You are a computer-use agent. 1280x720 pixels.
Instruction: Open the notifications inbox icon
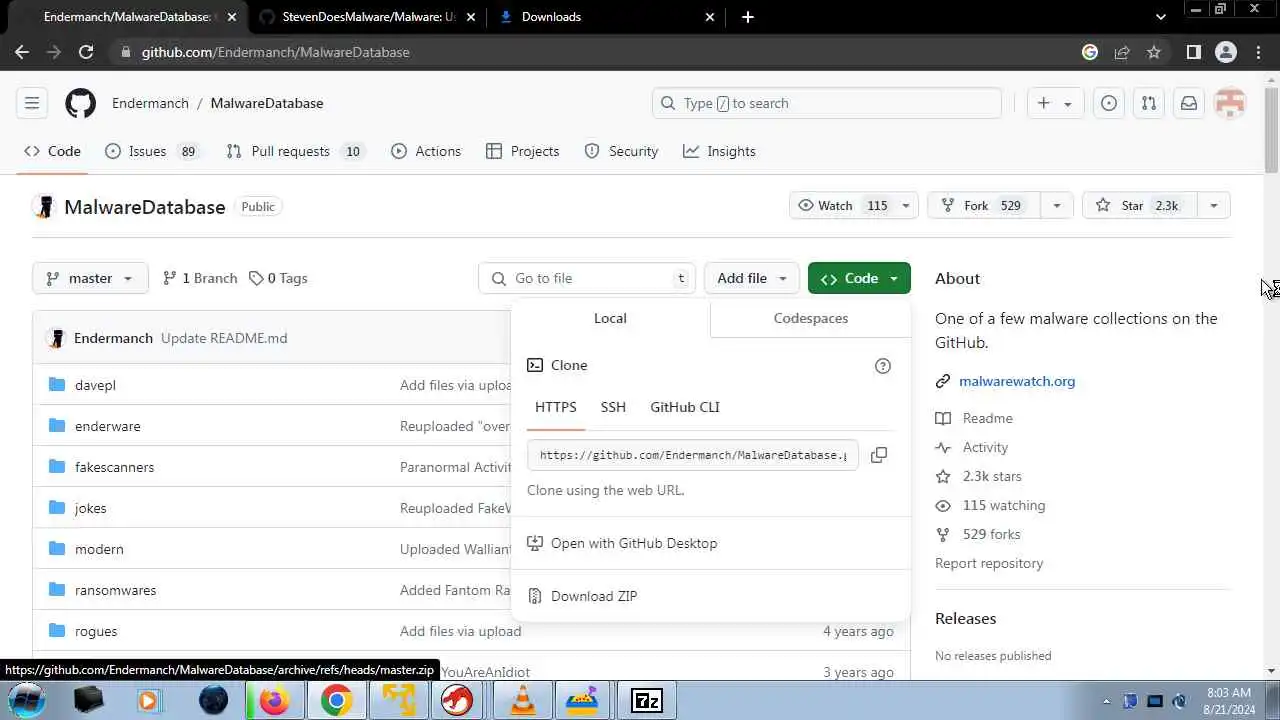1189,103
